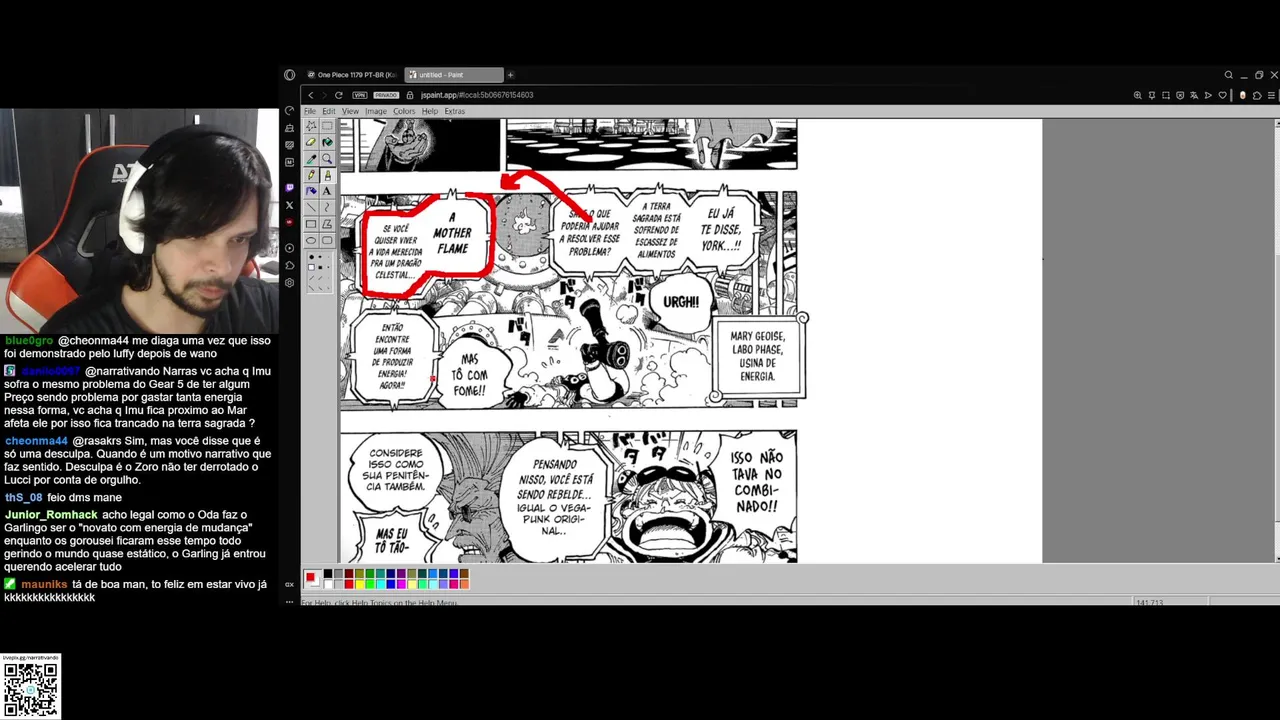This screenshot has height=720, width=1280.
Task: Pick the black color swatch
Action: coord(328,574)
